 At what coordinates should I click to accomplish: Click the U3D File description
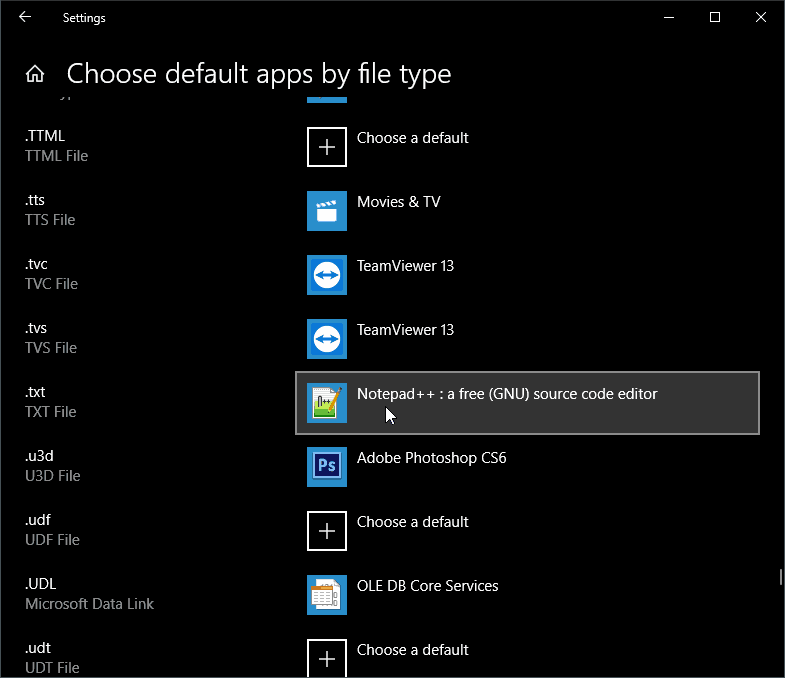click(x=53, y=476)
